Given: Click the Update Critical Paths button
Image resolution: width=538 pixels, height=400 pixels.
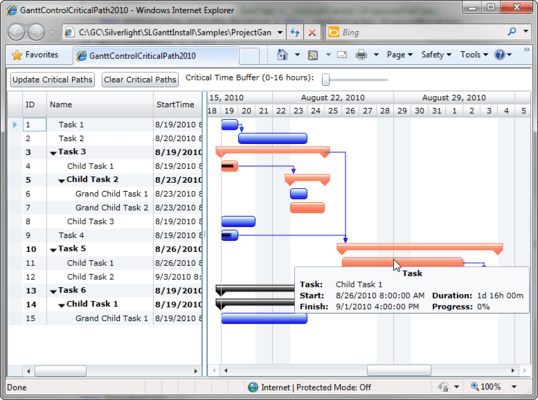Looking at the screenshot, I should coord(52,80).
